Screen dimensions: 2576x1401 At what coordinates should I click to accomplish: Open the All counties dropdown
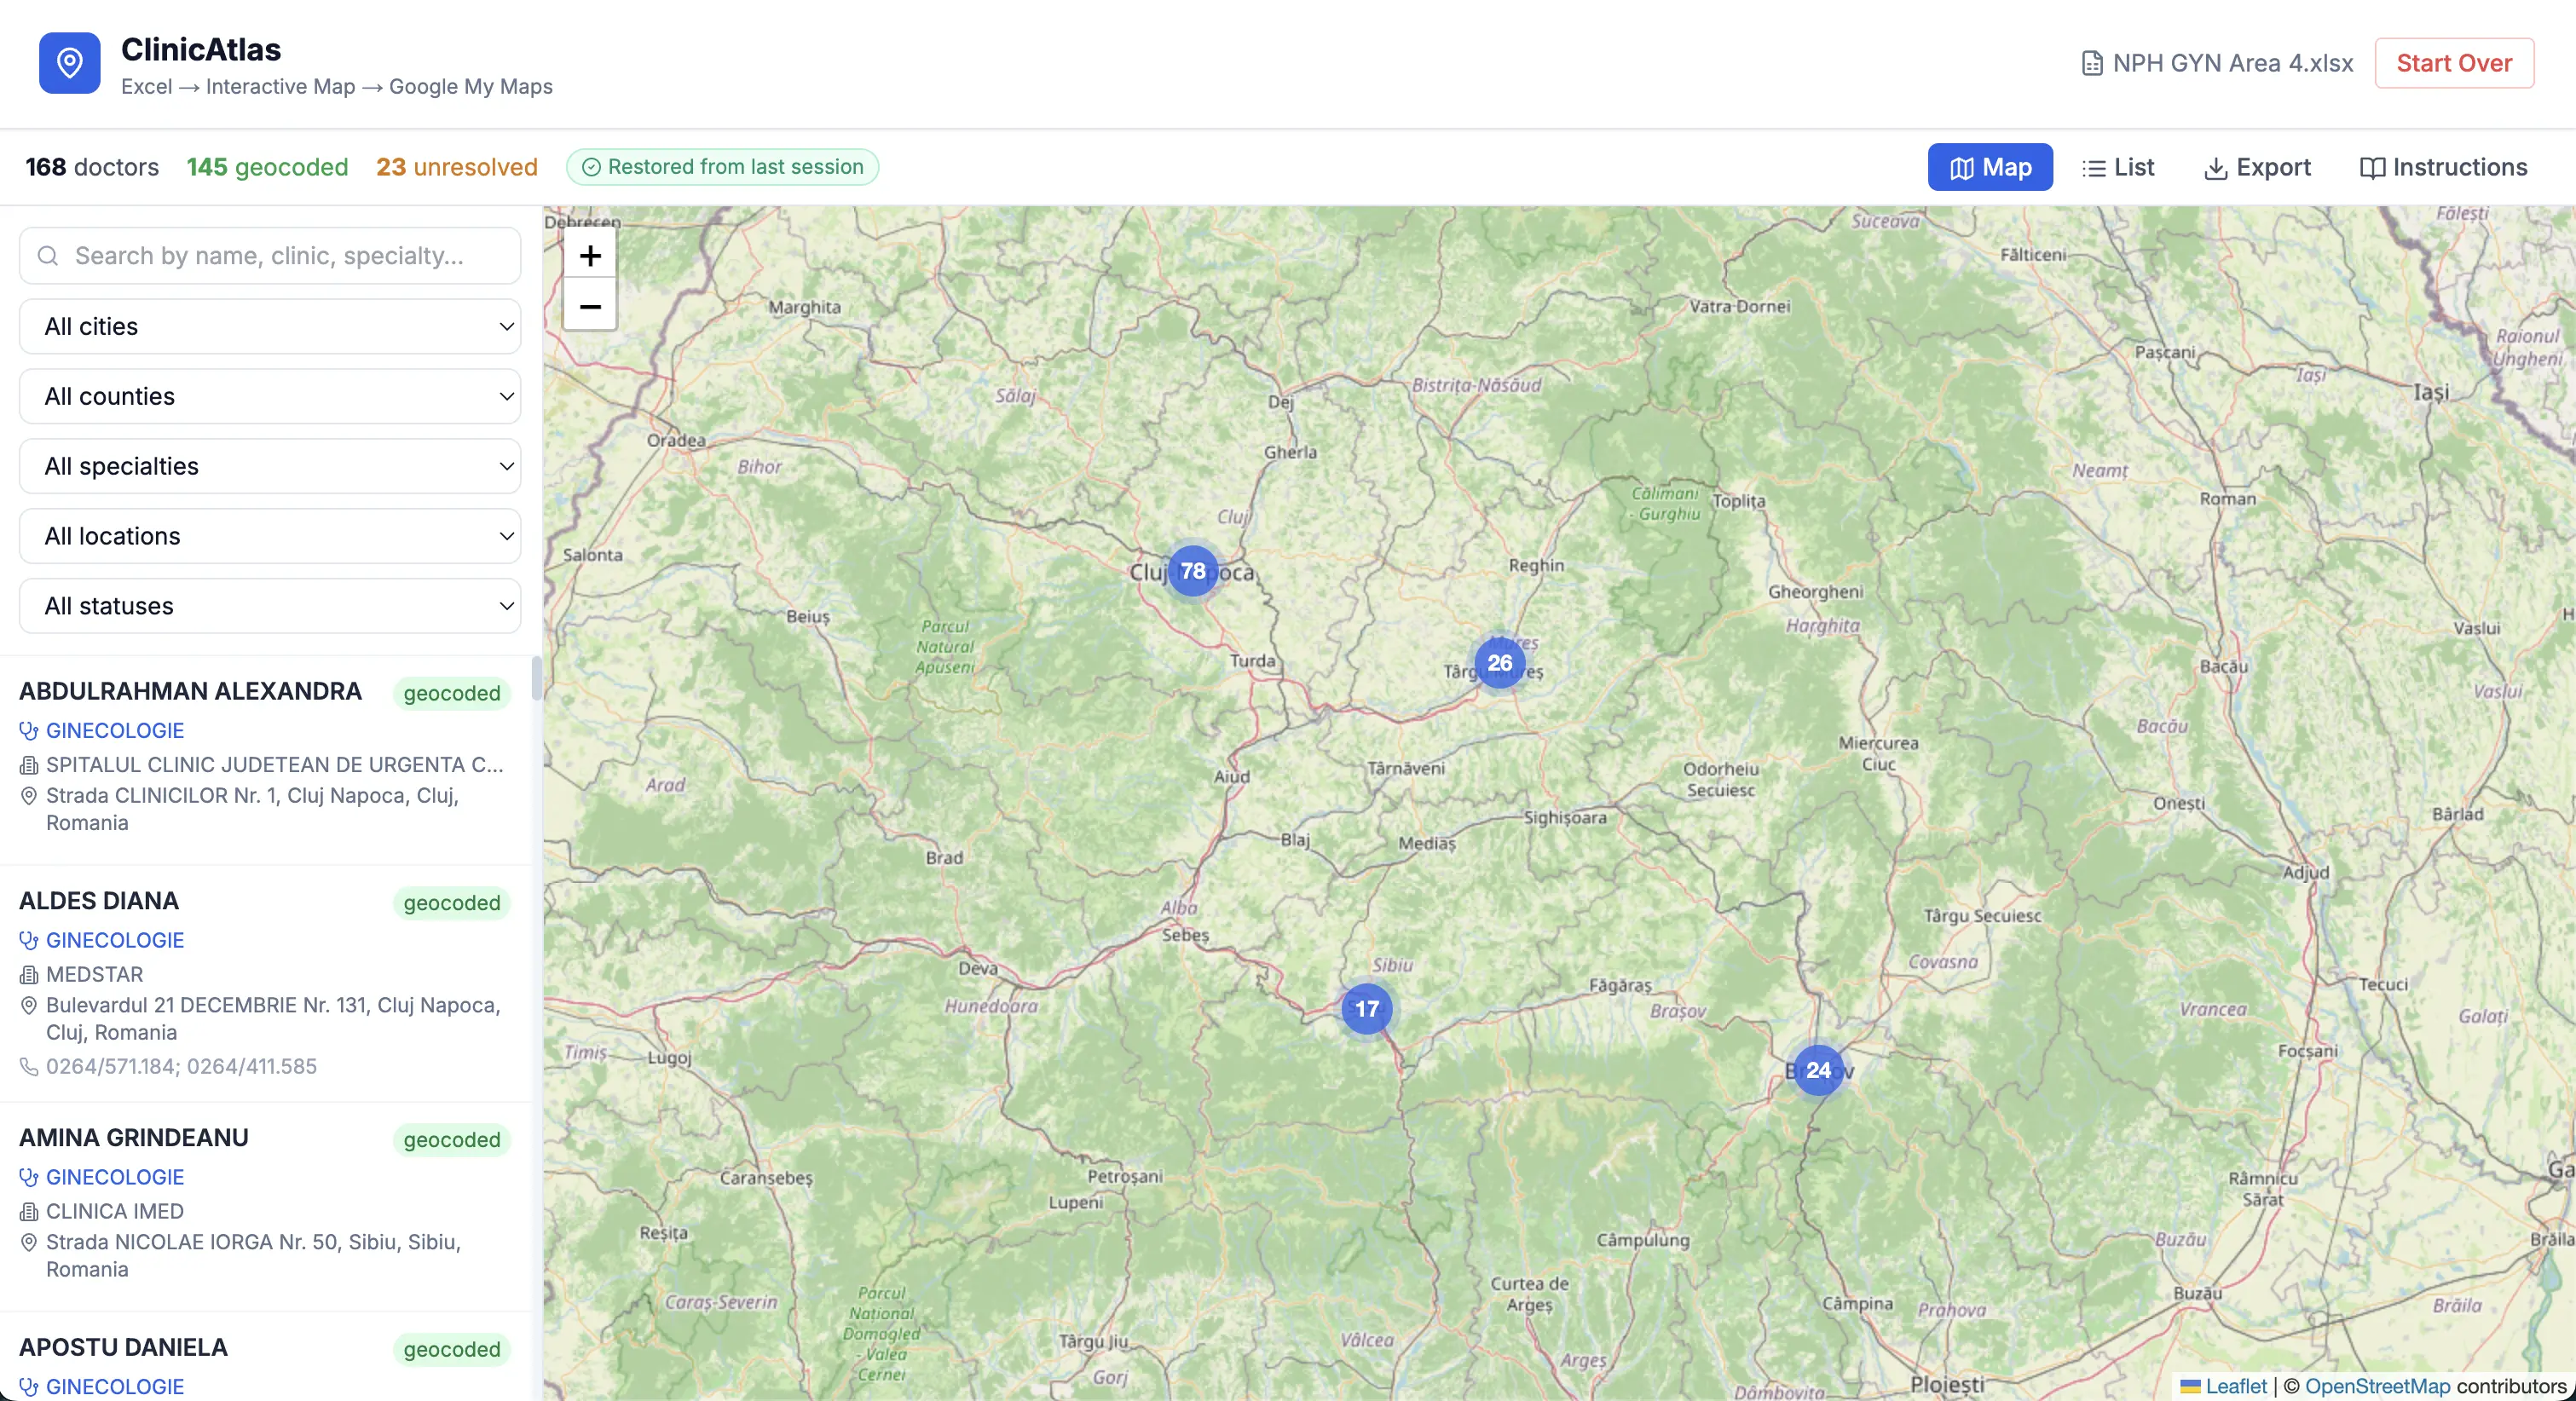pos(270,396)
